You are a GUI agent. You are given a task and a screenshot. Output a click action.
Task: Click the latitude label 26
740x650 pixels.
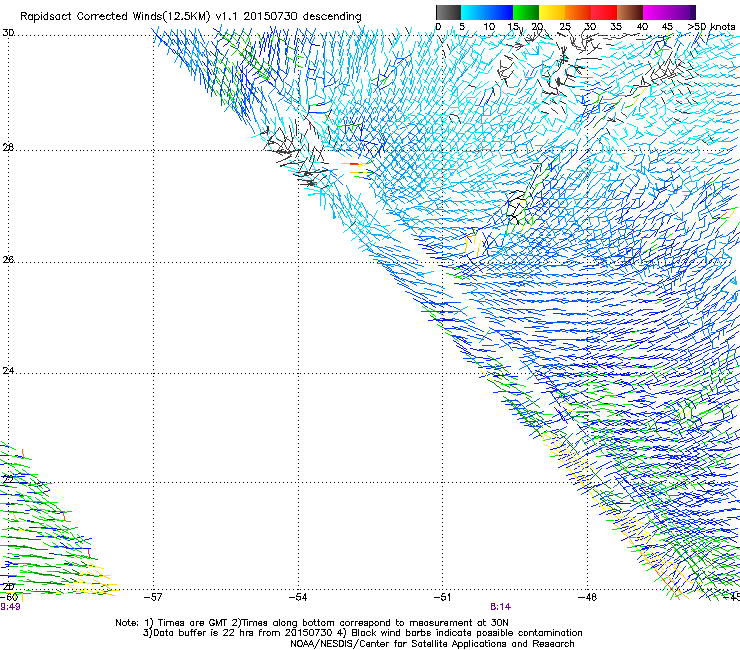coord(8,259)
